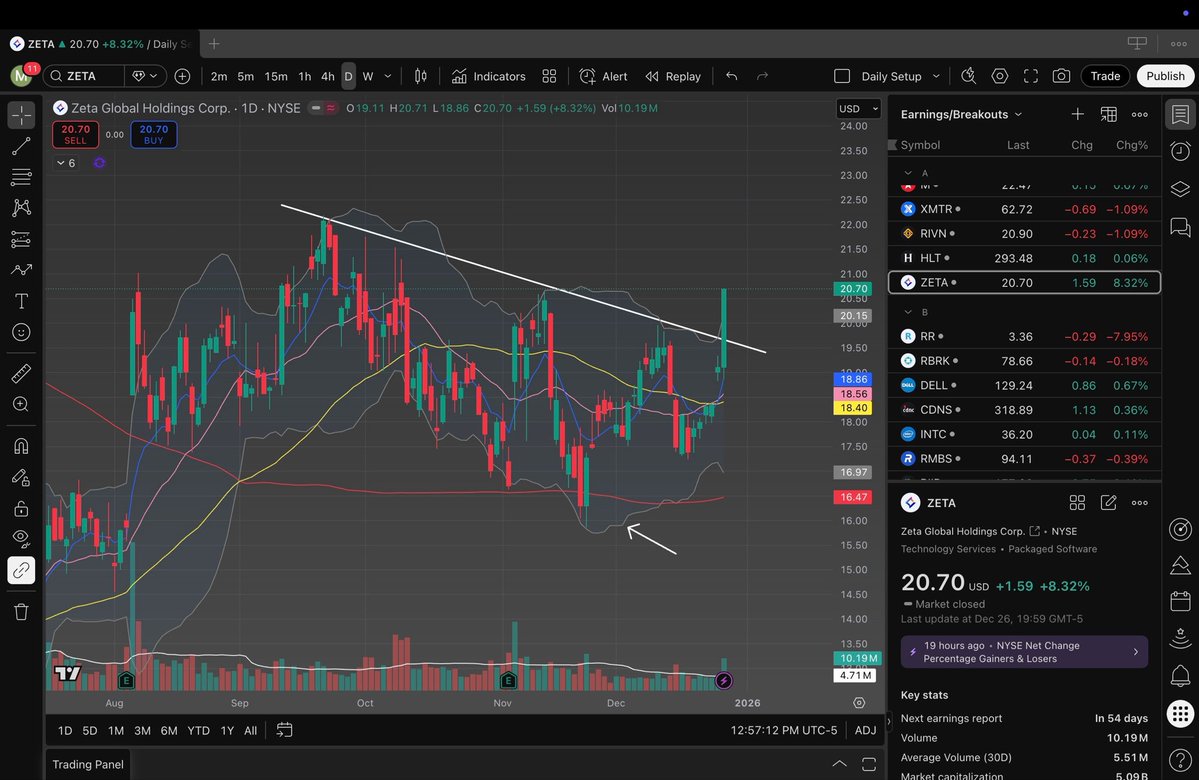Screen dimensions: 1199x780
Task: Expand bottom panel with up chevron
Action: [839, 764]
